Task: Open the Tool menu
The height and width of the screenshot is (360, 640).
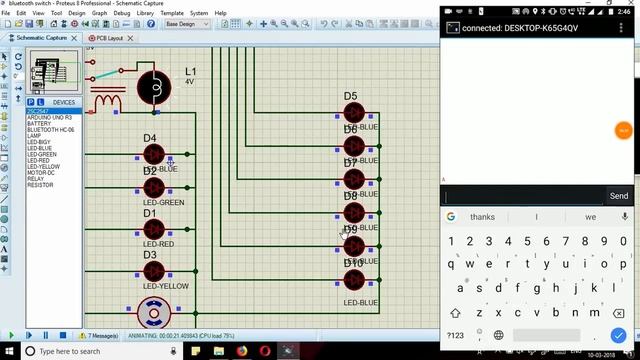Action: click(x=56, y=13)
